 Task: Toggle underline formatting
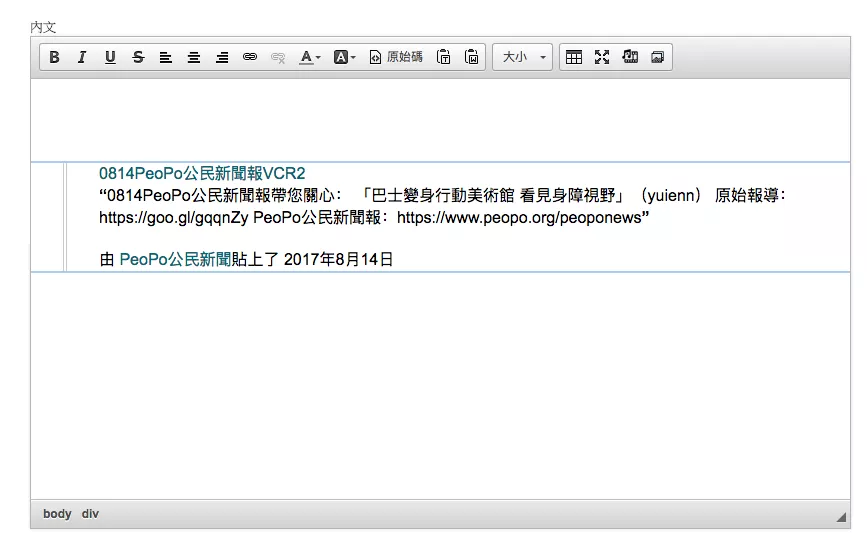point(110,57)
